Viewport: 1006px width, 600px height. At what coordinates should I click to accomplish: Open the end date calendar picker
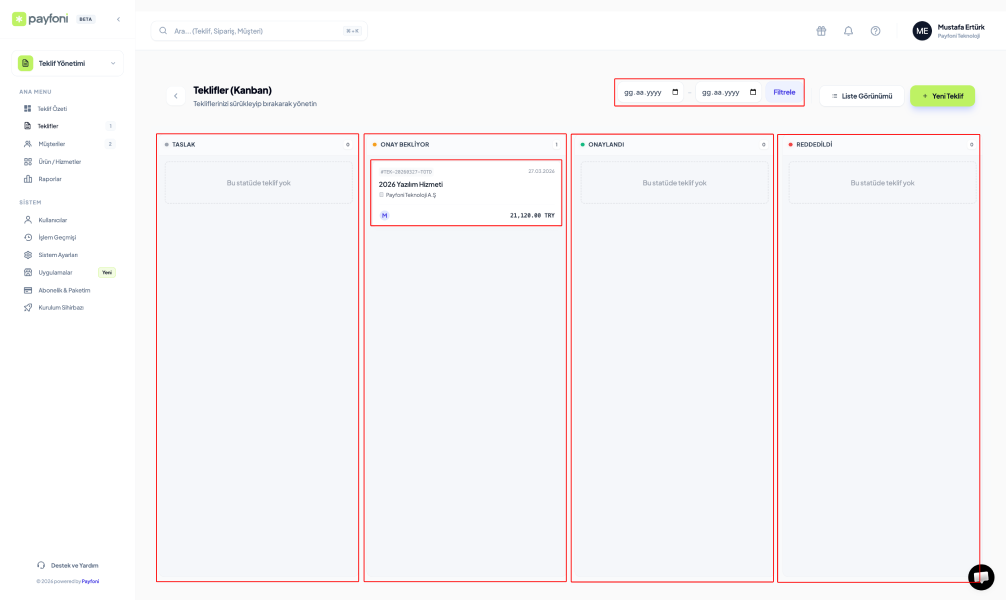point(753,92)
